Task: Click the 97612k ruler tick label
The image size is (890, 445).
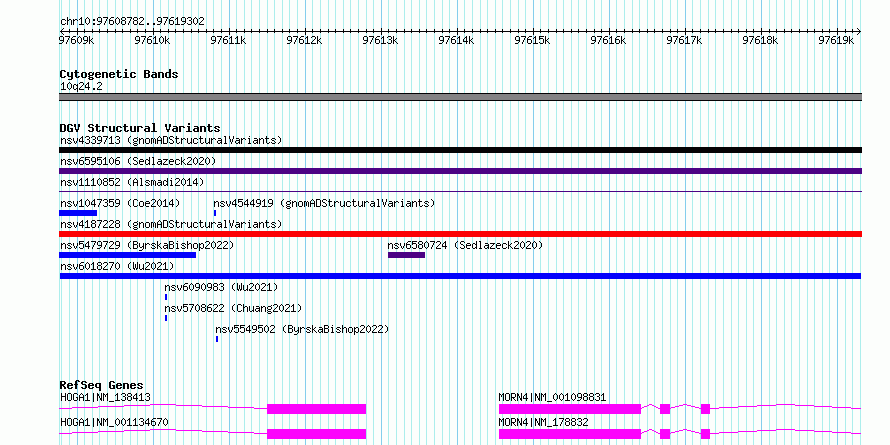Action: click(304, 40)
